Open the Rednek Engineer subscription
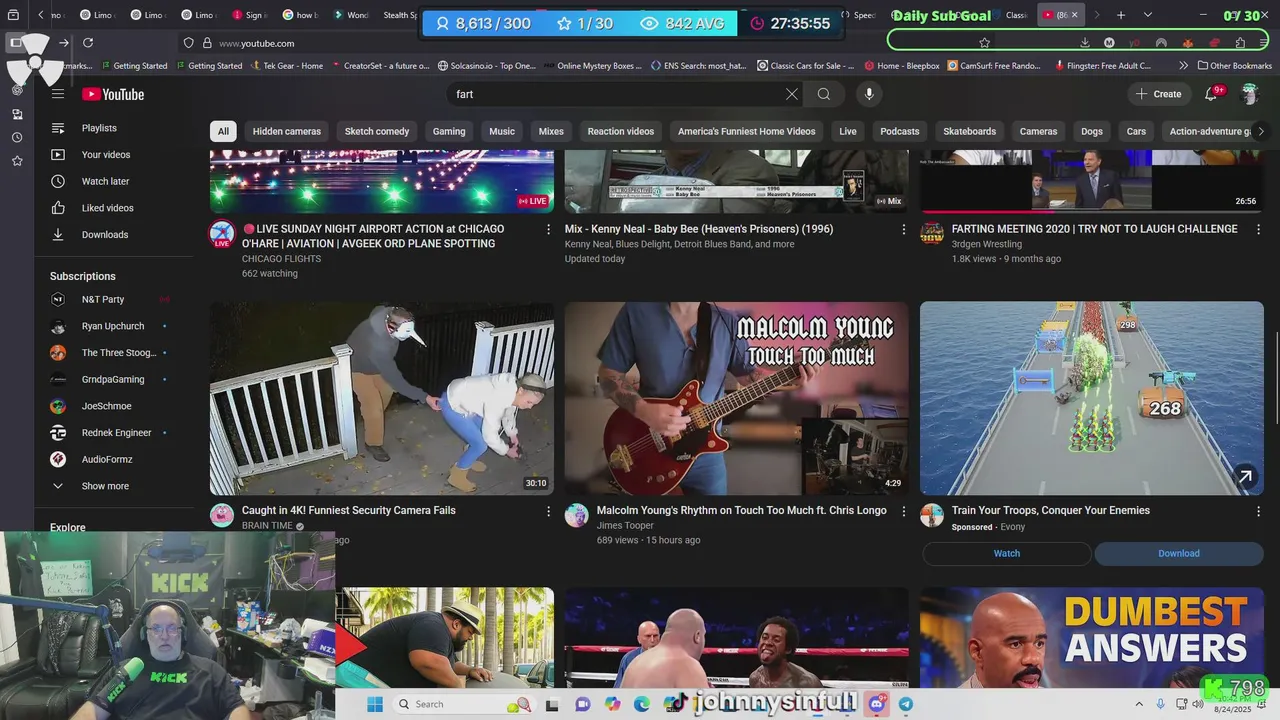 coord(114,433)
